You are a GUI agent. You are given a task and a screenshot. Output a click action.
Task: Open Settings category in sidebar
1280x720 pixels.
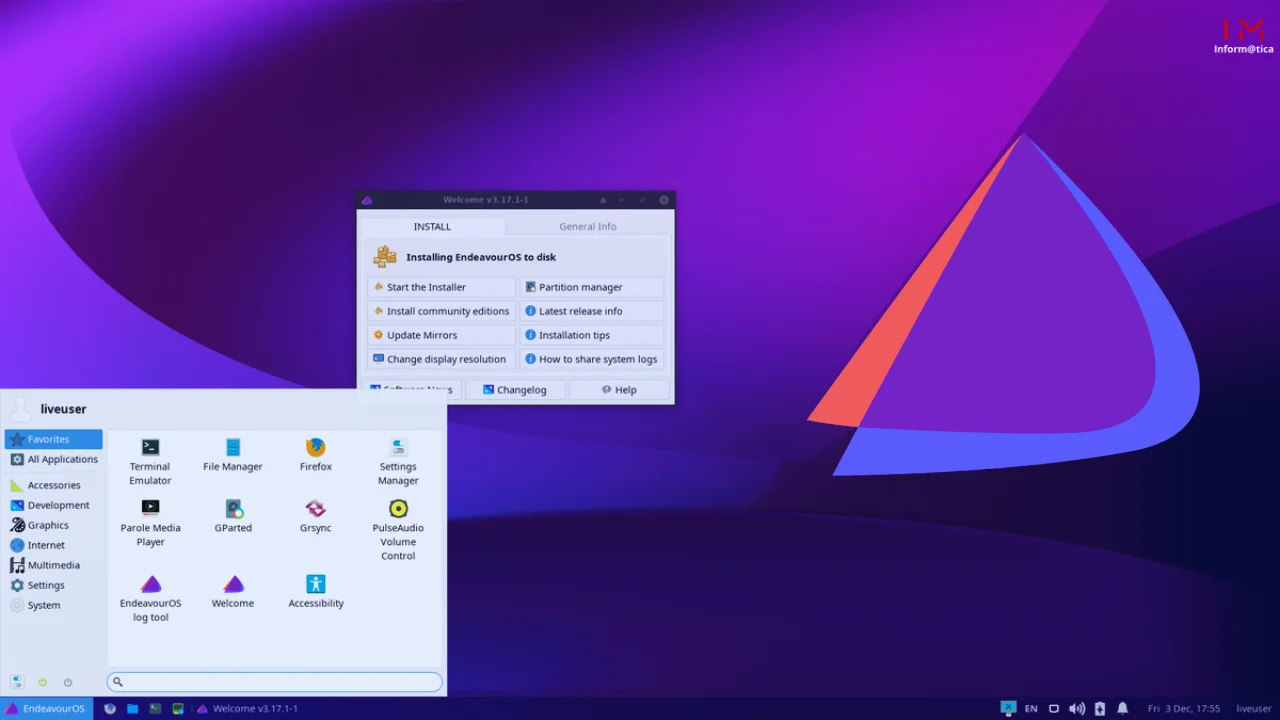54,585
